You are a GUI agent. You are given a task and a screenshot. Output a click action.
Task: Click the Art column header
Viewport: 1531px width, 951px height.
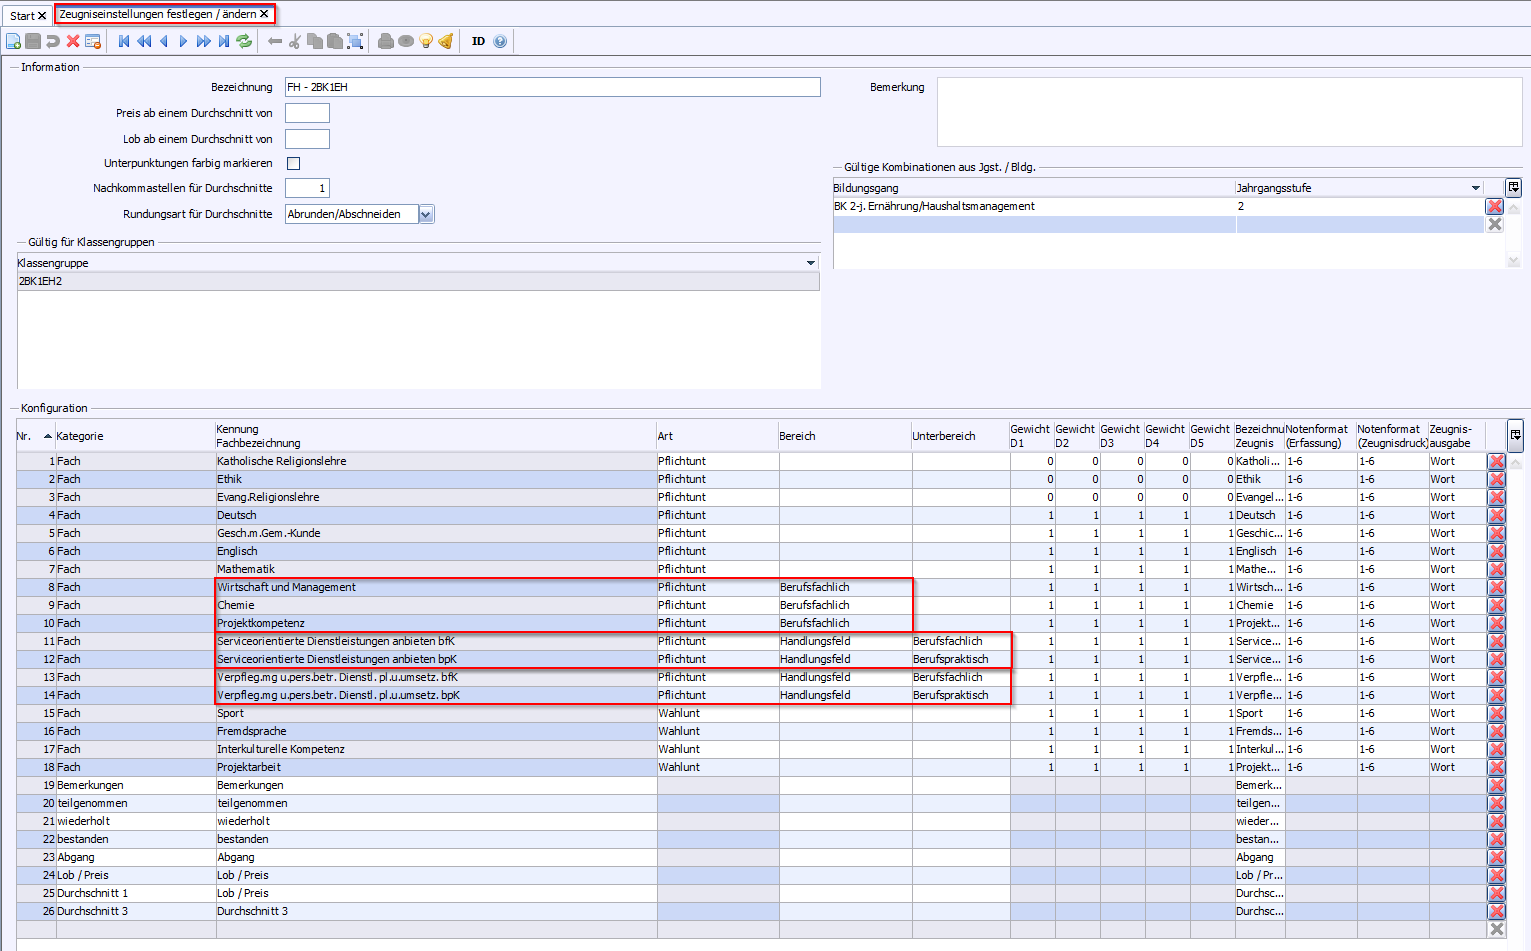[x=717, y=436]
